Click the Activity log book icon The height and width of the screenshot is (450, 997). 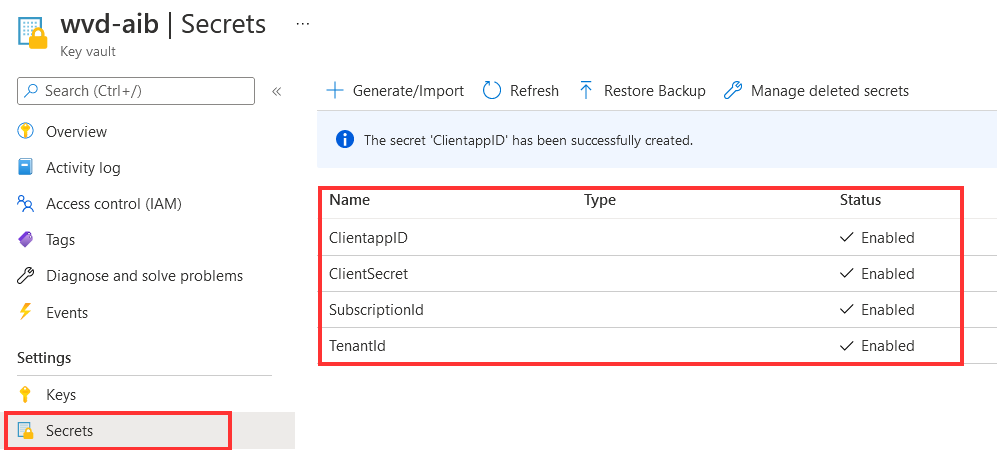(x=26, y=168)
